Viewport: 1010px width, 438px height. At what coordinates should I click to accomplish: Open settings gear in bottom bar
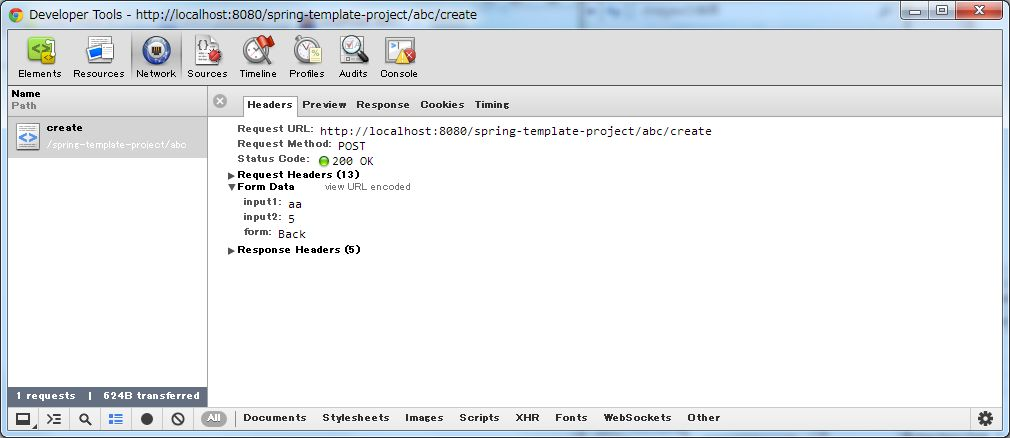click(985, 418)
